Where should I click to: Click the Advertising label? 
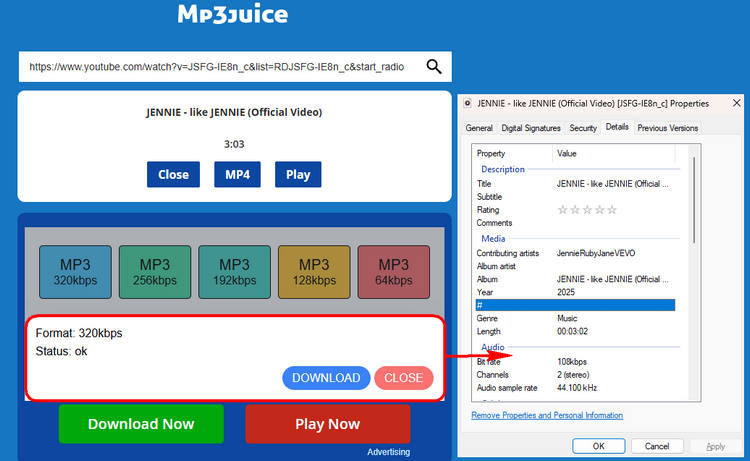[388, 452]
